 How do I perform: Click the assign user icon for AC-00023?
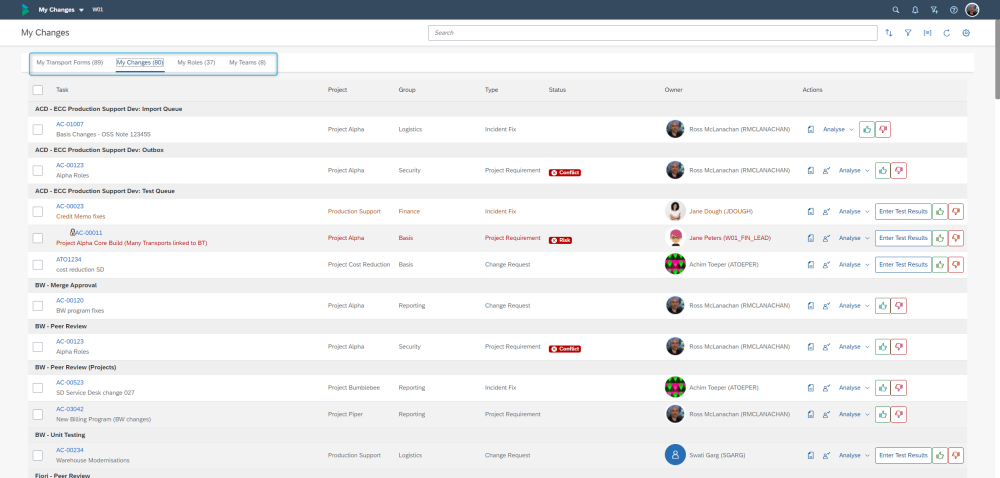pyautogui.click(x=826, y=211)
